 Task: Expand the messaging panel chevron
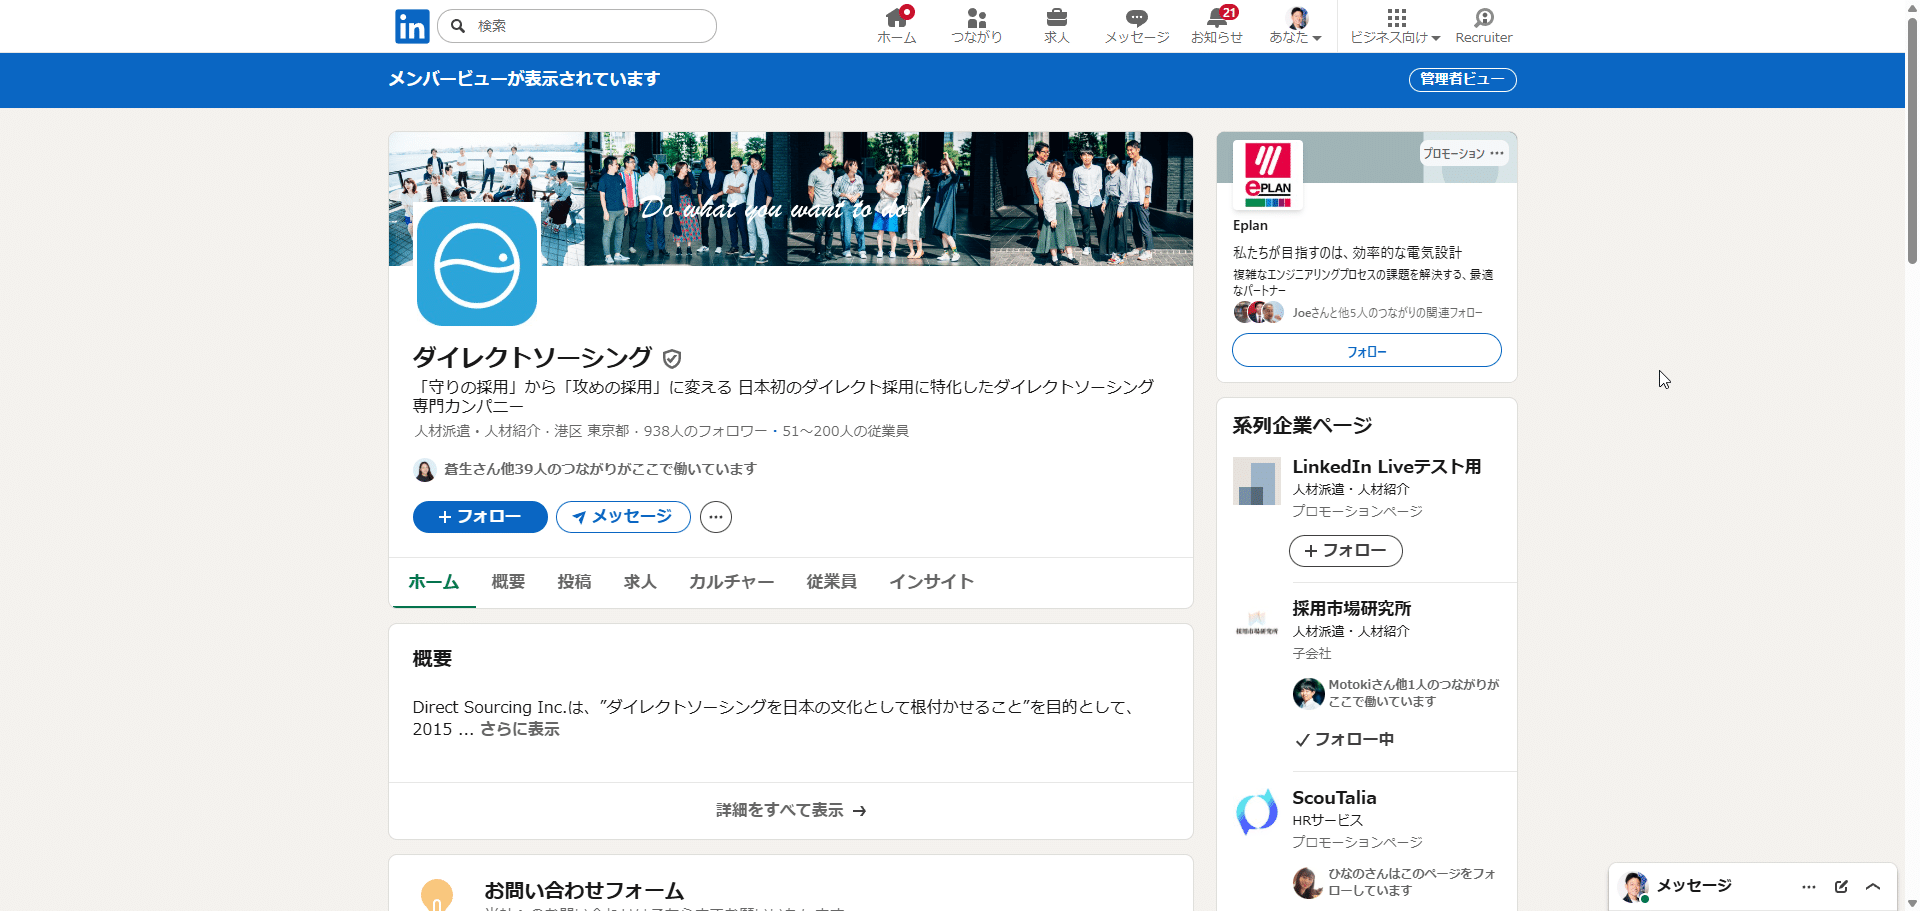1873,887
